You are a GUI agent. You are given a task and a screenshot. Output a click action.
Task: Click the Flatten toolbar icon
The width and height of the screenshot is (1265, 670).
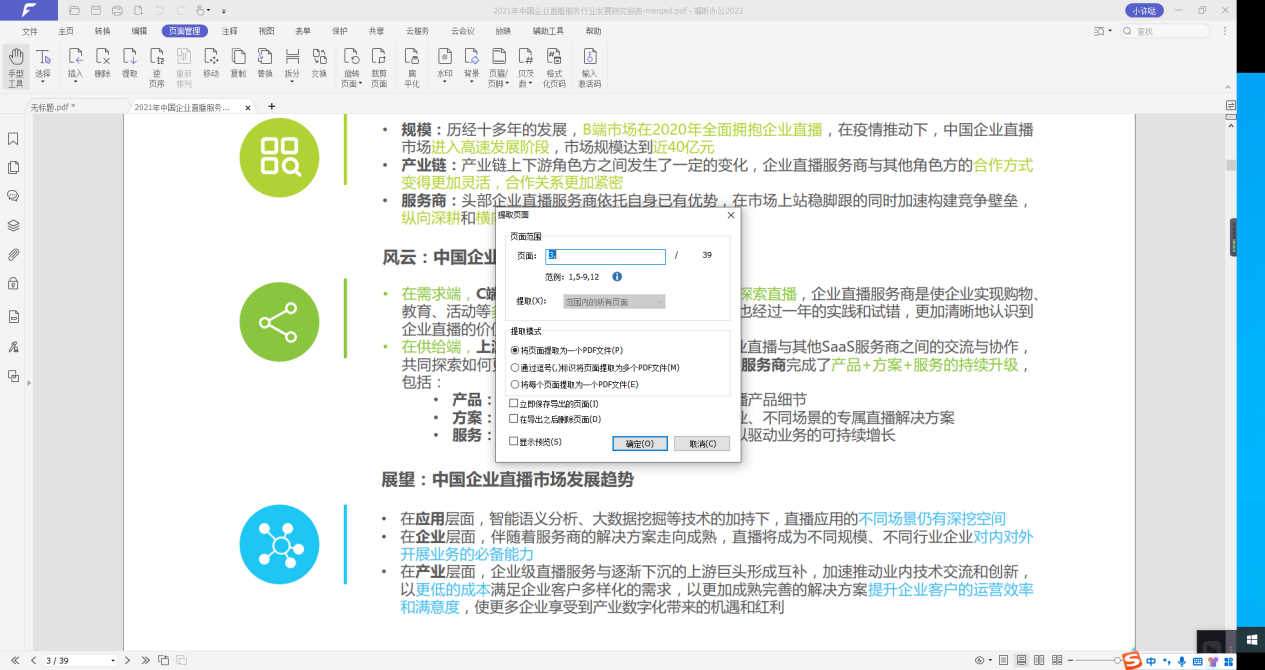point(412,65)
